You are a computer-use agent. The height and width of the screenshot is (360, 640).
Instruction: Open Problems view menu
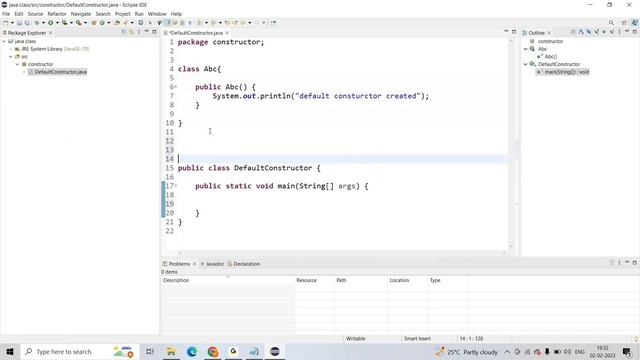(619, 263)
